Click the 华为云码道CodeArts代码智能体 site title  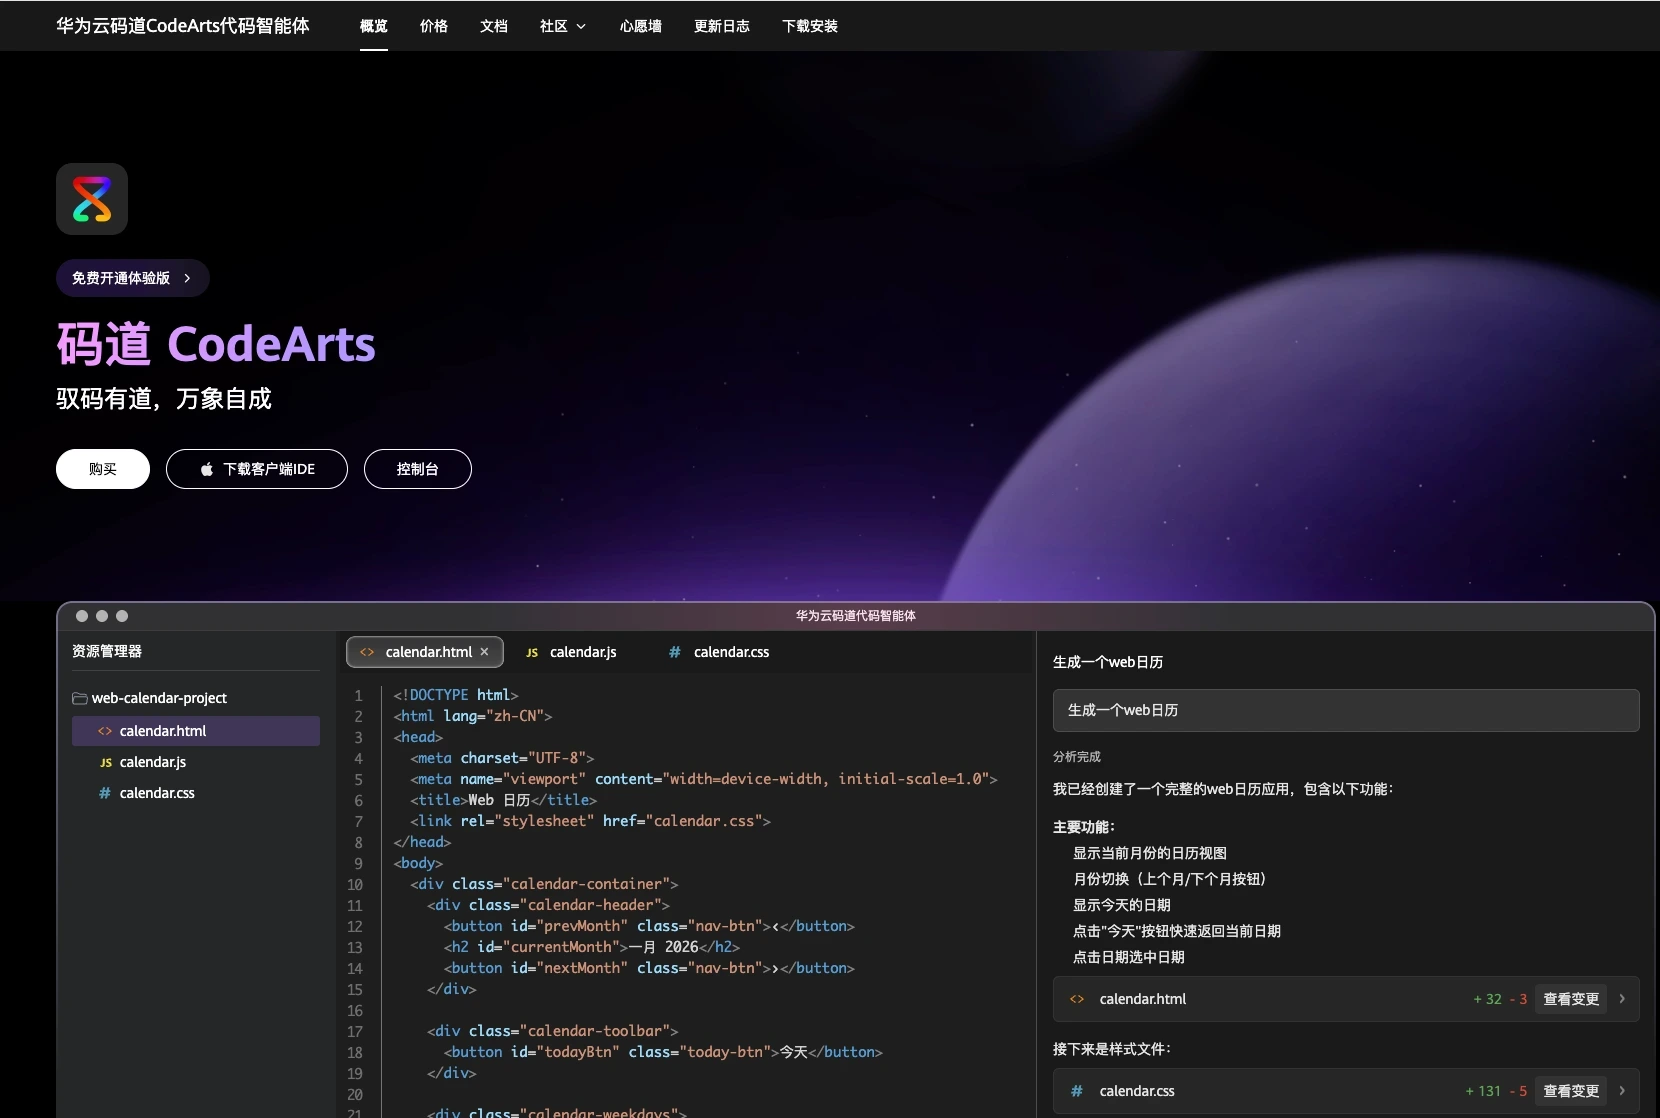click(183, 26)
